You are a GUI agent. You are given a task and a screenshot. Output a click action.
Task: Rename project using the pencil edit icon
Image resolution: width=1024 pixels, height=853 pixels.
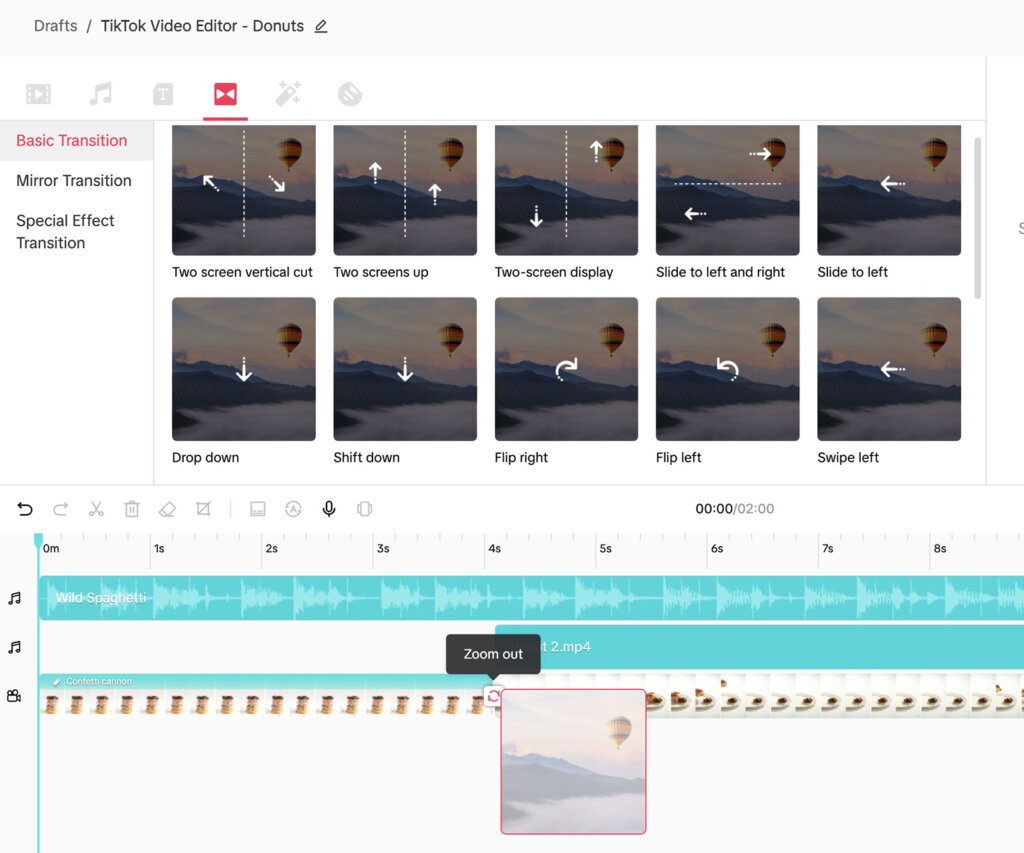[321, 26]
